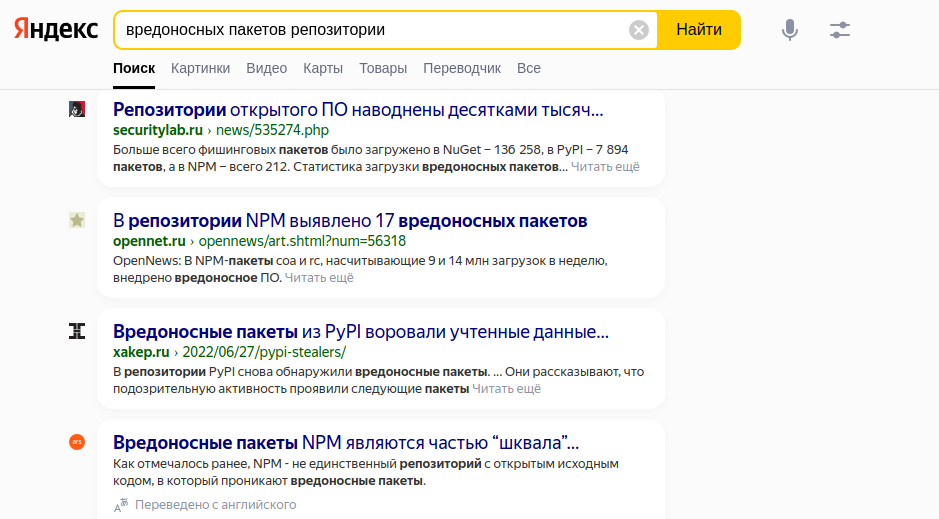Open result Вредоносные пакеты из PyPI воровали
939x519 pixels.
click(x=361, y=332)
